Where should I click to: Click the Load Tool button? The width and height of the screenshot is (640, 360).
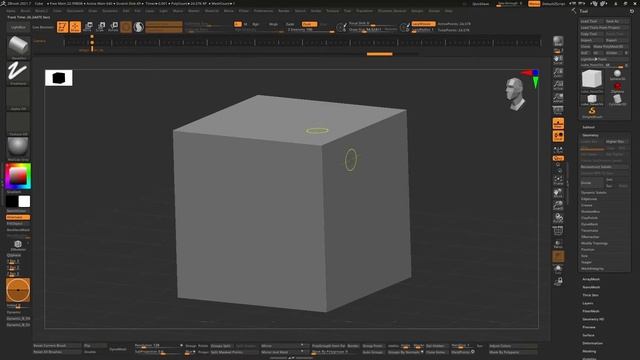tap(591, 21)
